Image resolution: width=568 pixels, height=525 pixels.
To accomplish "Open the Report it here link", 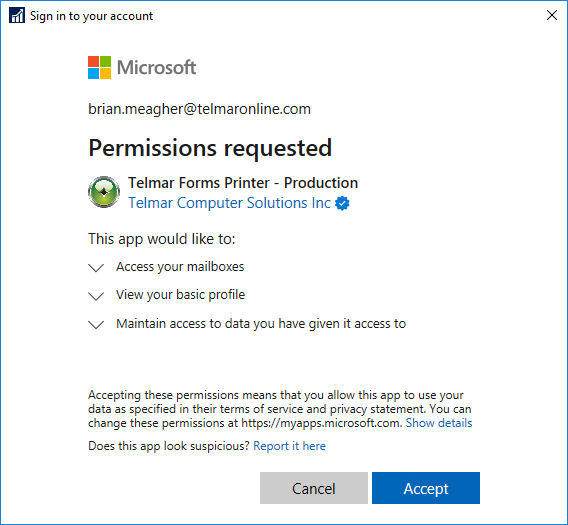I will [x=289, y=446].
